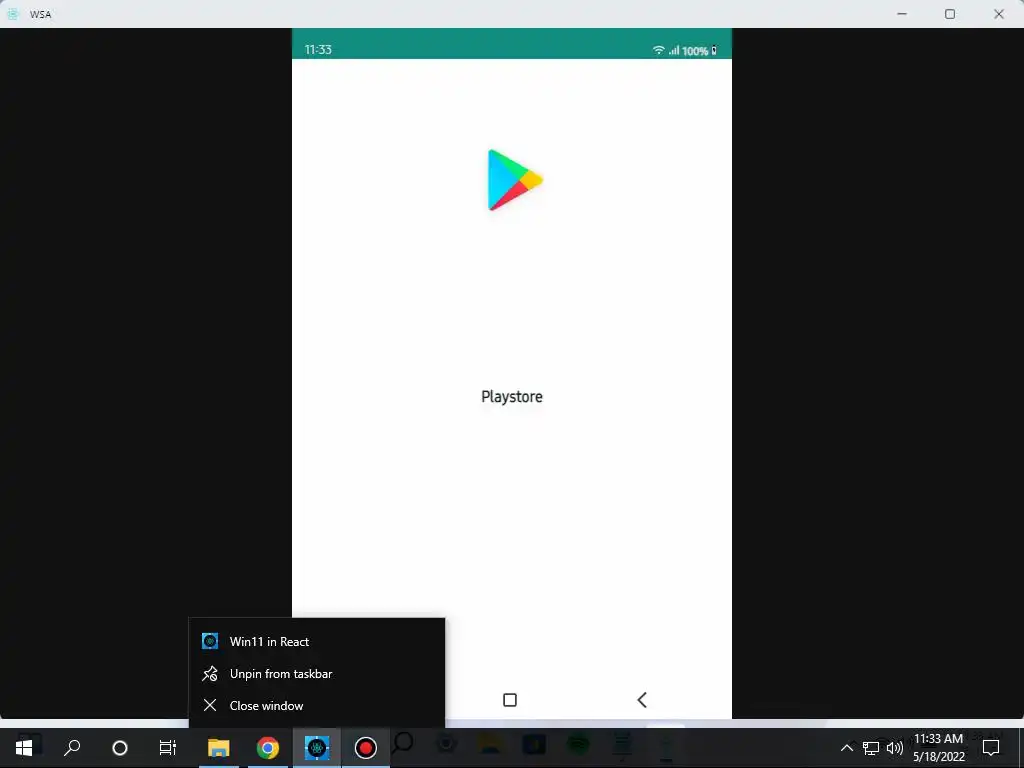
Task: Click the Google Play Store logo
Action: tap(515, 180)
